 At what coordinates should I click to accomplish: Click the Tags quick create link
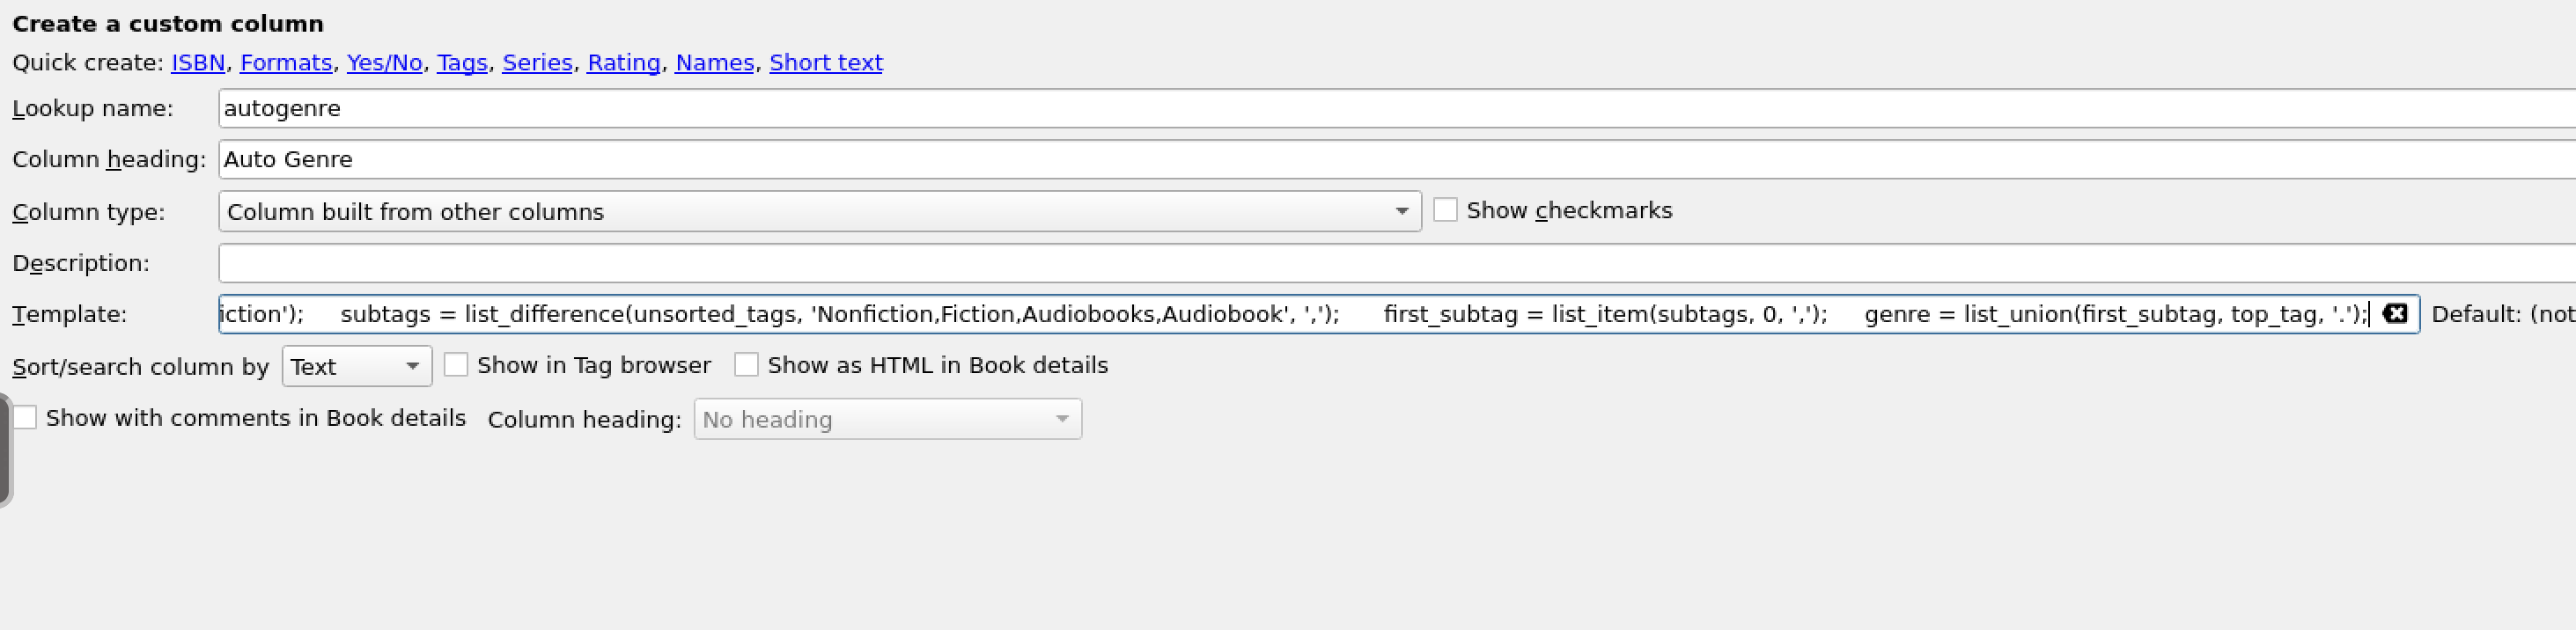click(462, 63)
